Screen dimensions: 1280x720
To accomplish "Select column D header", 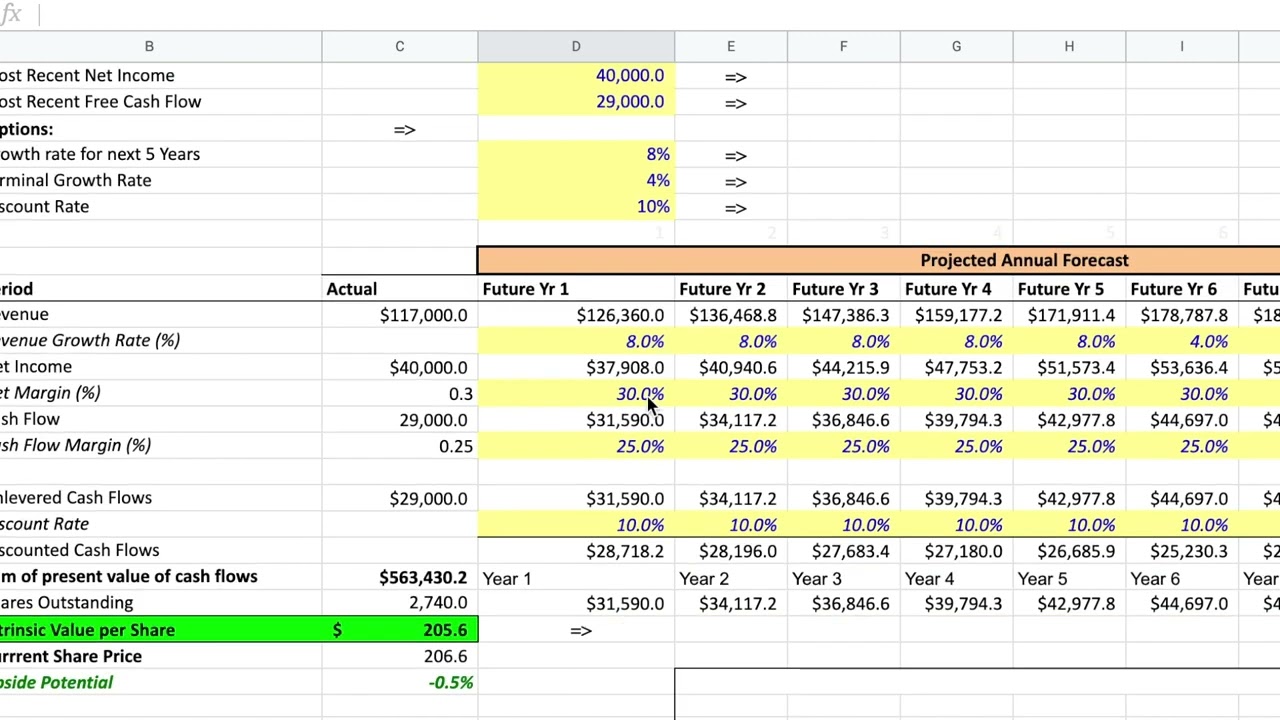I will 576,46.
